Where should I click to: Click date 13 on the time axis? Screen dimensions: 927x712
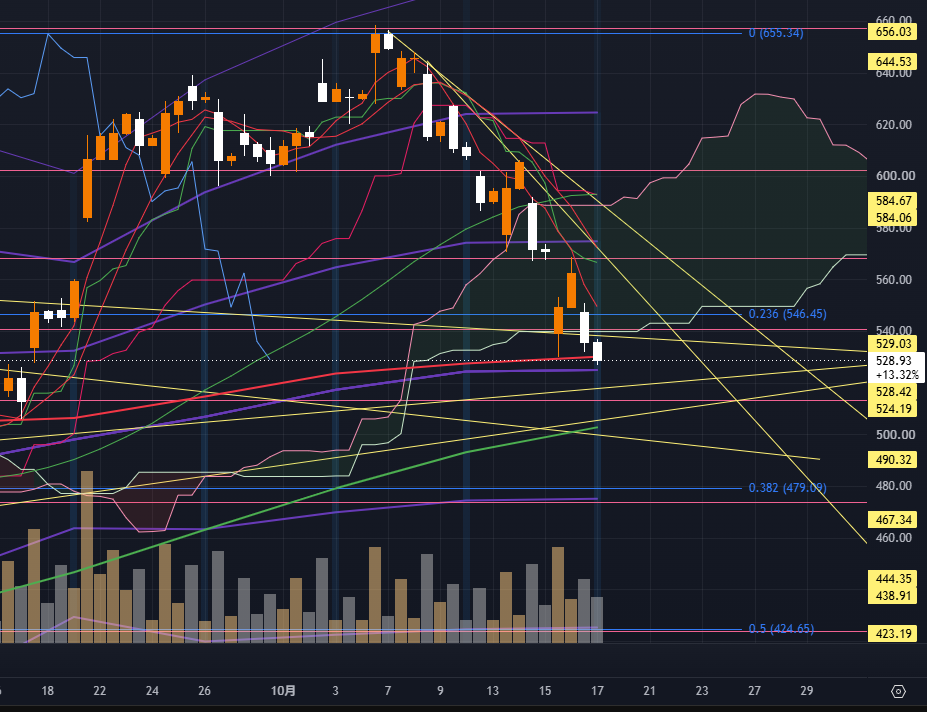click(492, 691)
